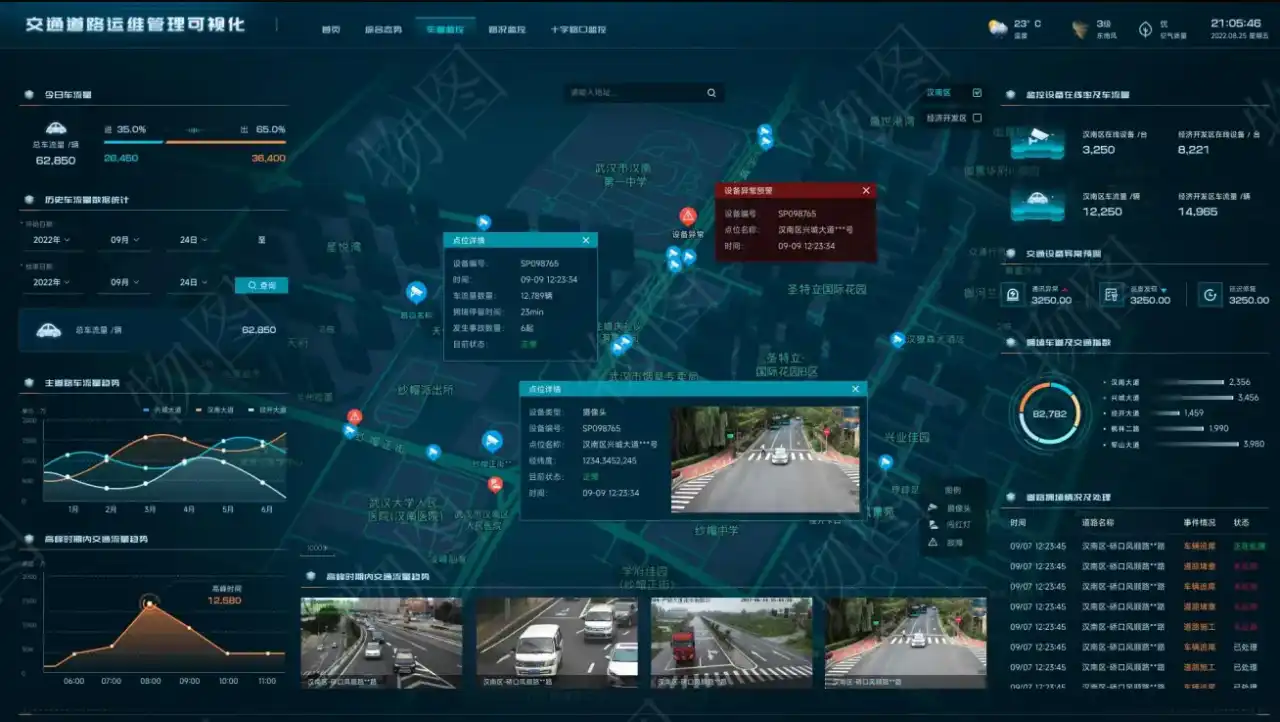Viewport: 1280px width, 722px height.
Task: Click the 闯红灯 (red light) legend icon
Action: tap(933, 525)
